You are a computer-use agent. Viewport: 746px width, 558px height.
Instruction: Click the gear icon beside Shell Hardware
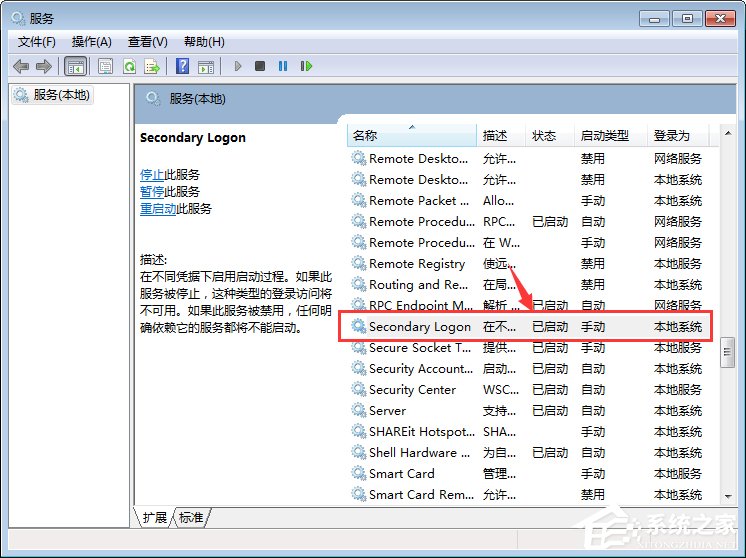pyautogui.click(x=358, y=452)
